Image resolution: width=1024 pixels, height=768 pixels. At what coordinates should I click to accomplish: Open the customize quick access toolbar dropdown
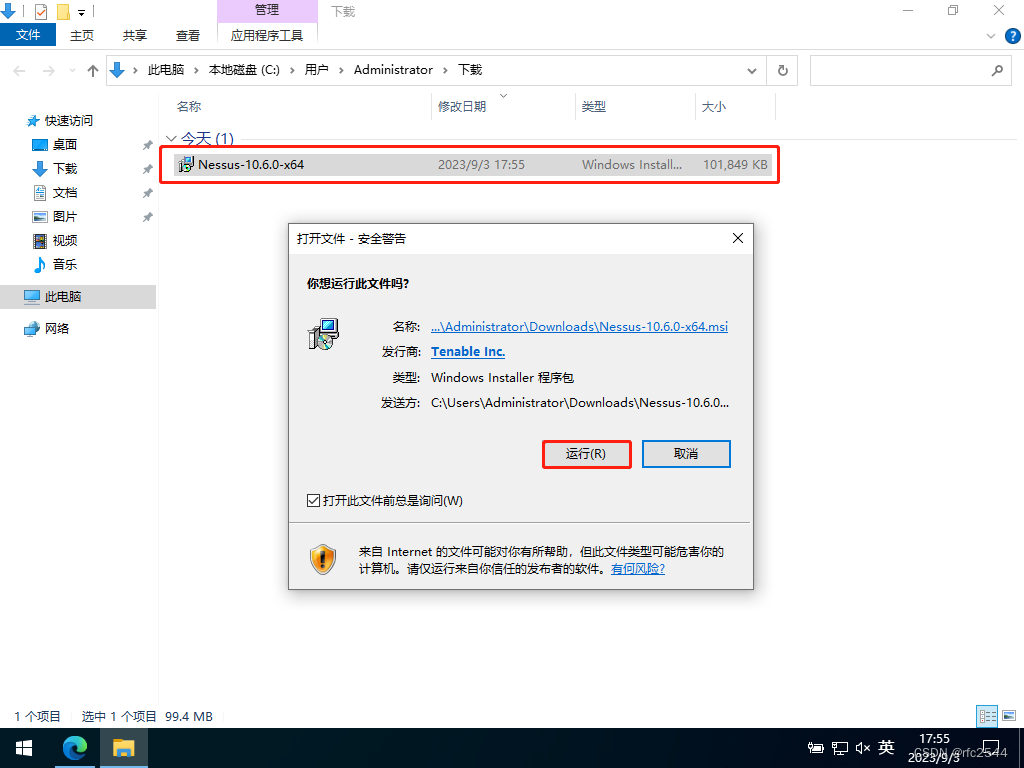tap(82, 12)
